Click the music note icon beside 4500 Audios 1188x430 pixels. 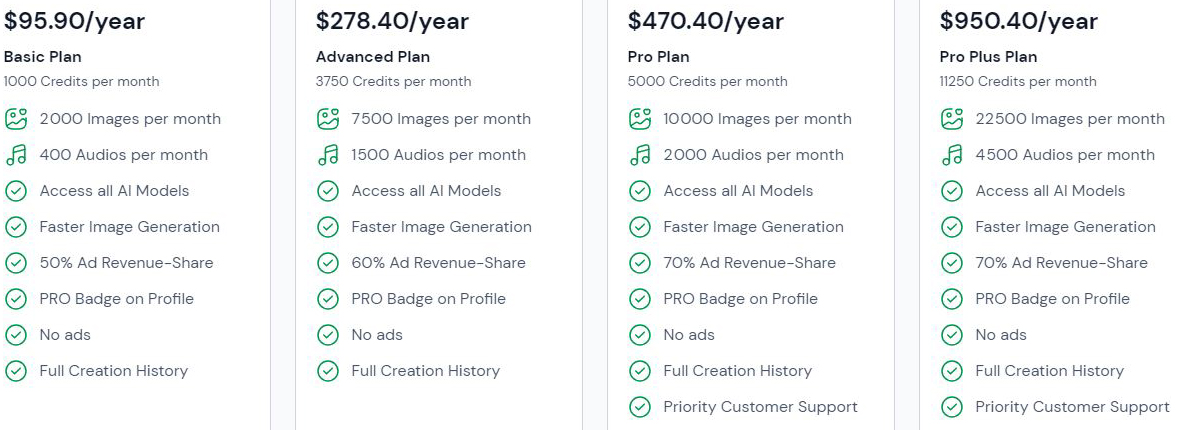pos(952,155)
